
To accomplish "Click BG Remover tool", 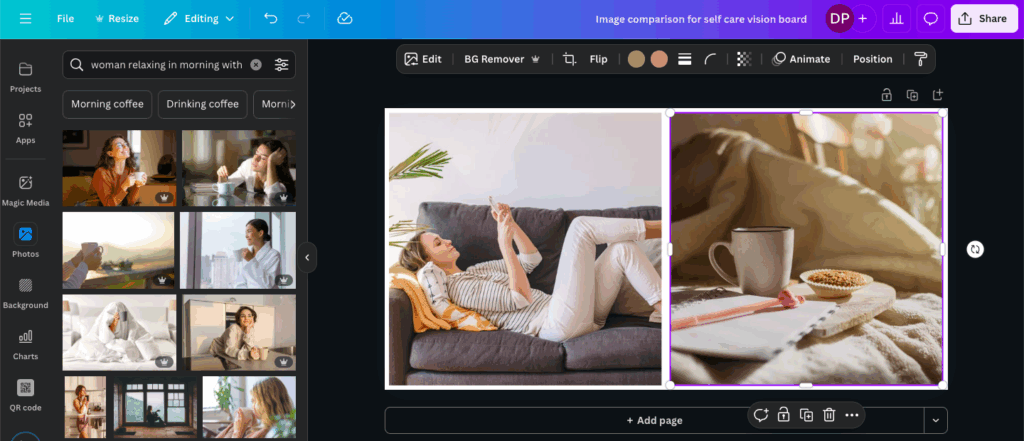I will (502, 59).
